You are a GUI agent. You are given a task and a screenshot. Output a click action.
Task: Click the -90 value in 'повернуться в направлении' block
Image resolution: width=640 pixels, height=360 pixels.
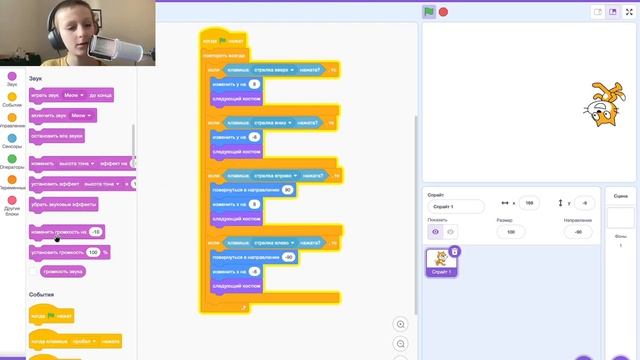click(289, 257)
